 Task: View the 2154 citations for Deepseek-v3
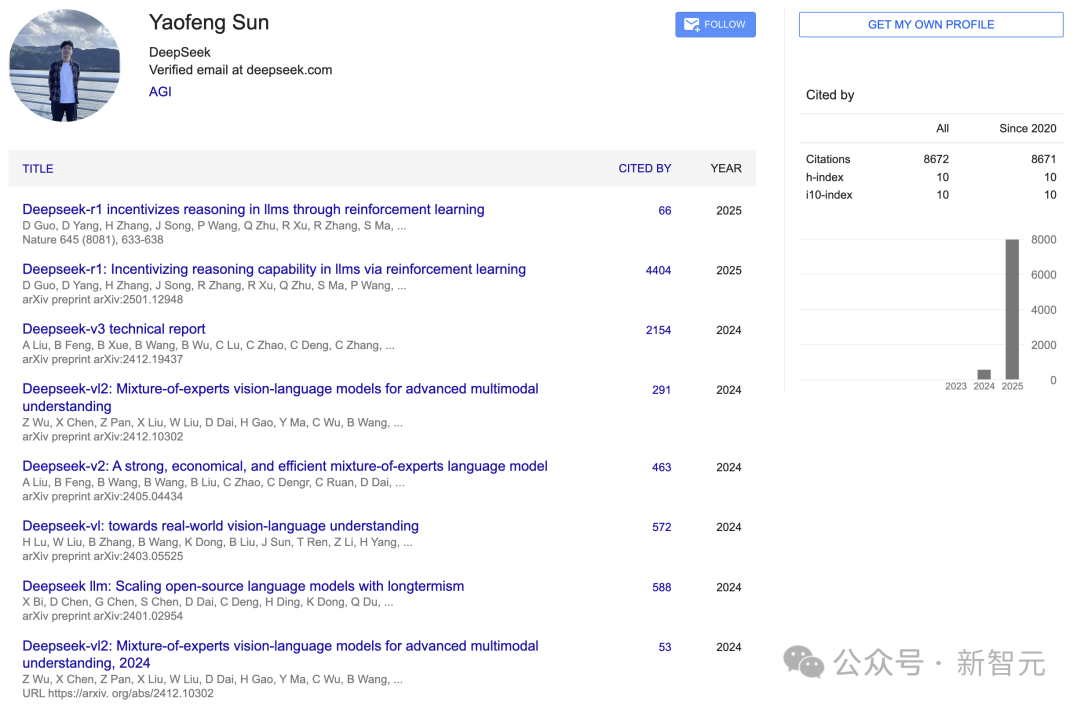coord(658,331)
